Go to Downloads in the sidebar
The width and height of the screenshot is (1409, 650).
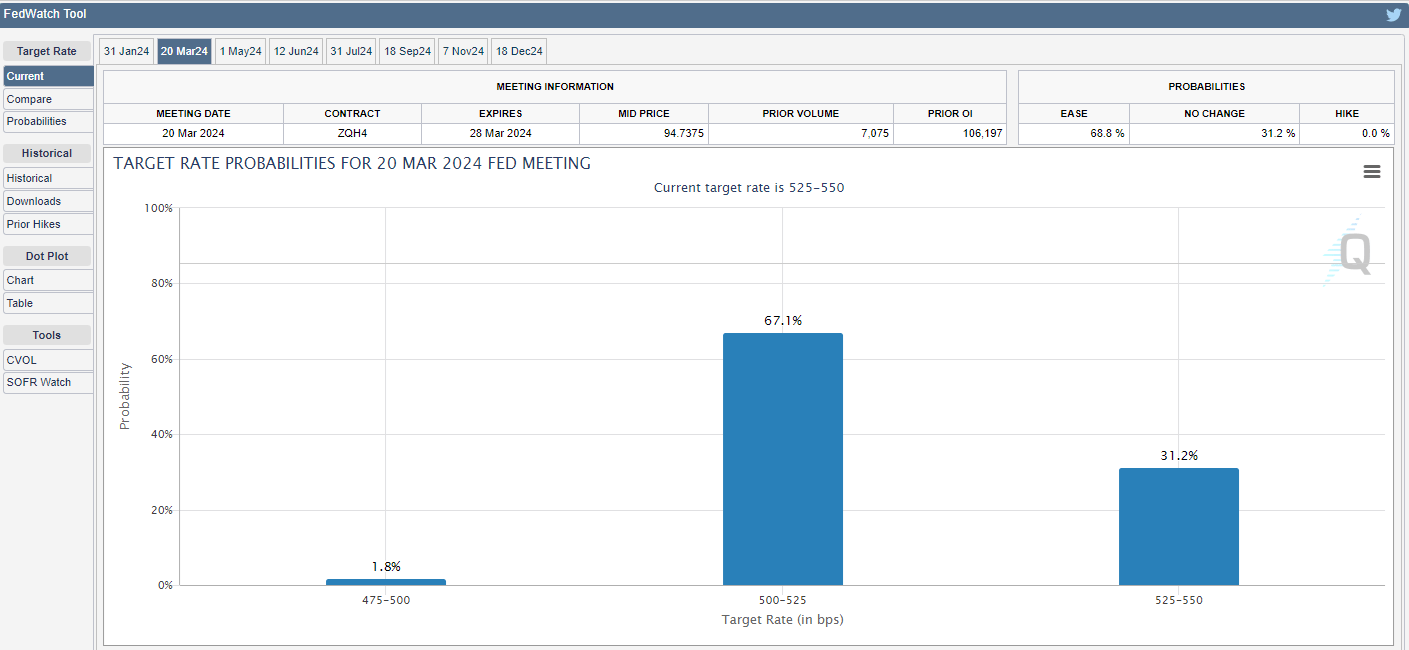[48, 201]
